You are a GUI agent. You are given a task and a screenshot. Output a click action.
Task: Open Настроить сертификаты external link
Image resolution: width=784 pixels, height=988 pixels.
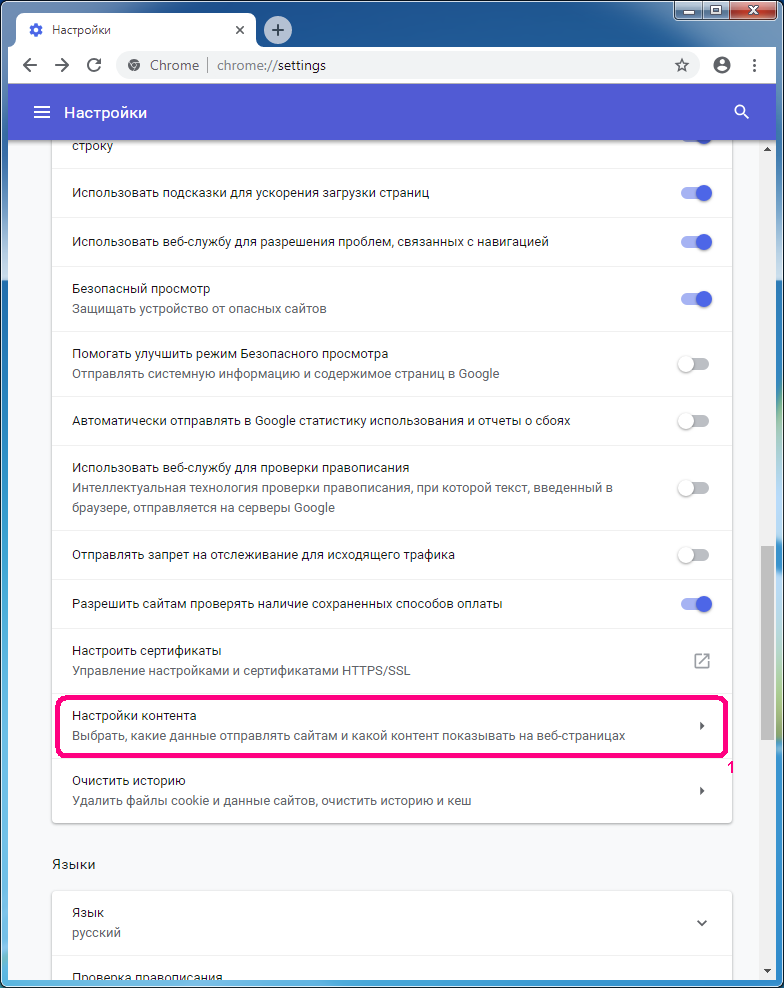coord(701,661)
